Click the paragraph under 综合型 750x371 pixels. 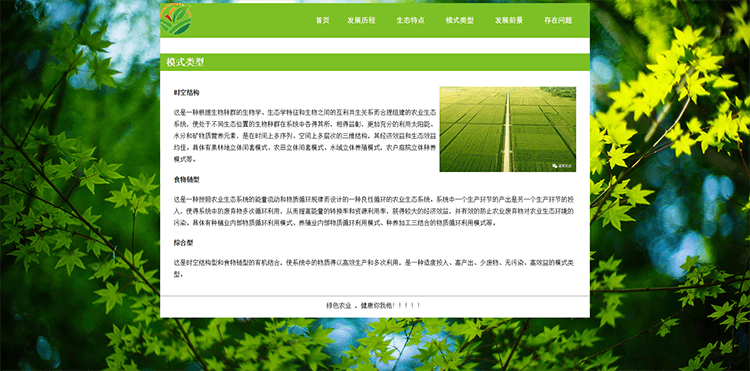point(375,268)
